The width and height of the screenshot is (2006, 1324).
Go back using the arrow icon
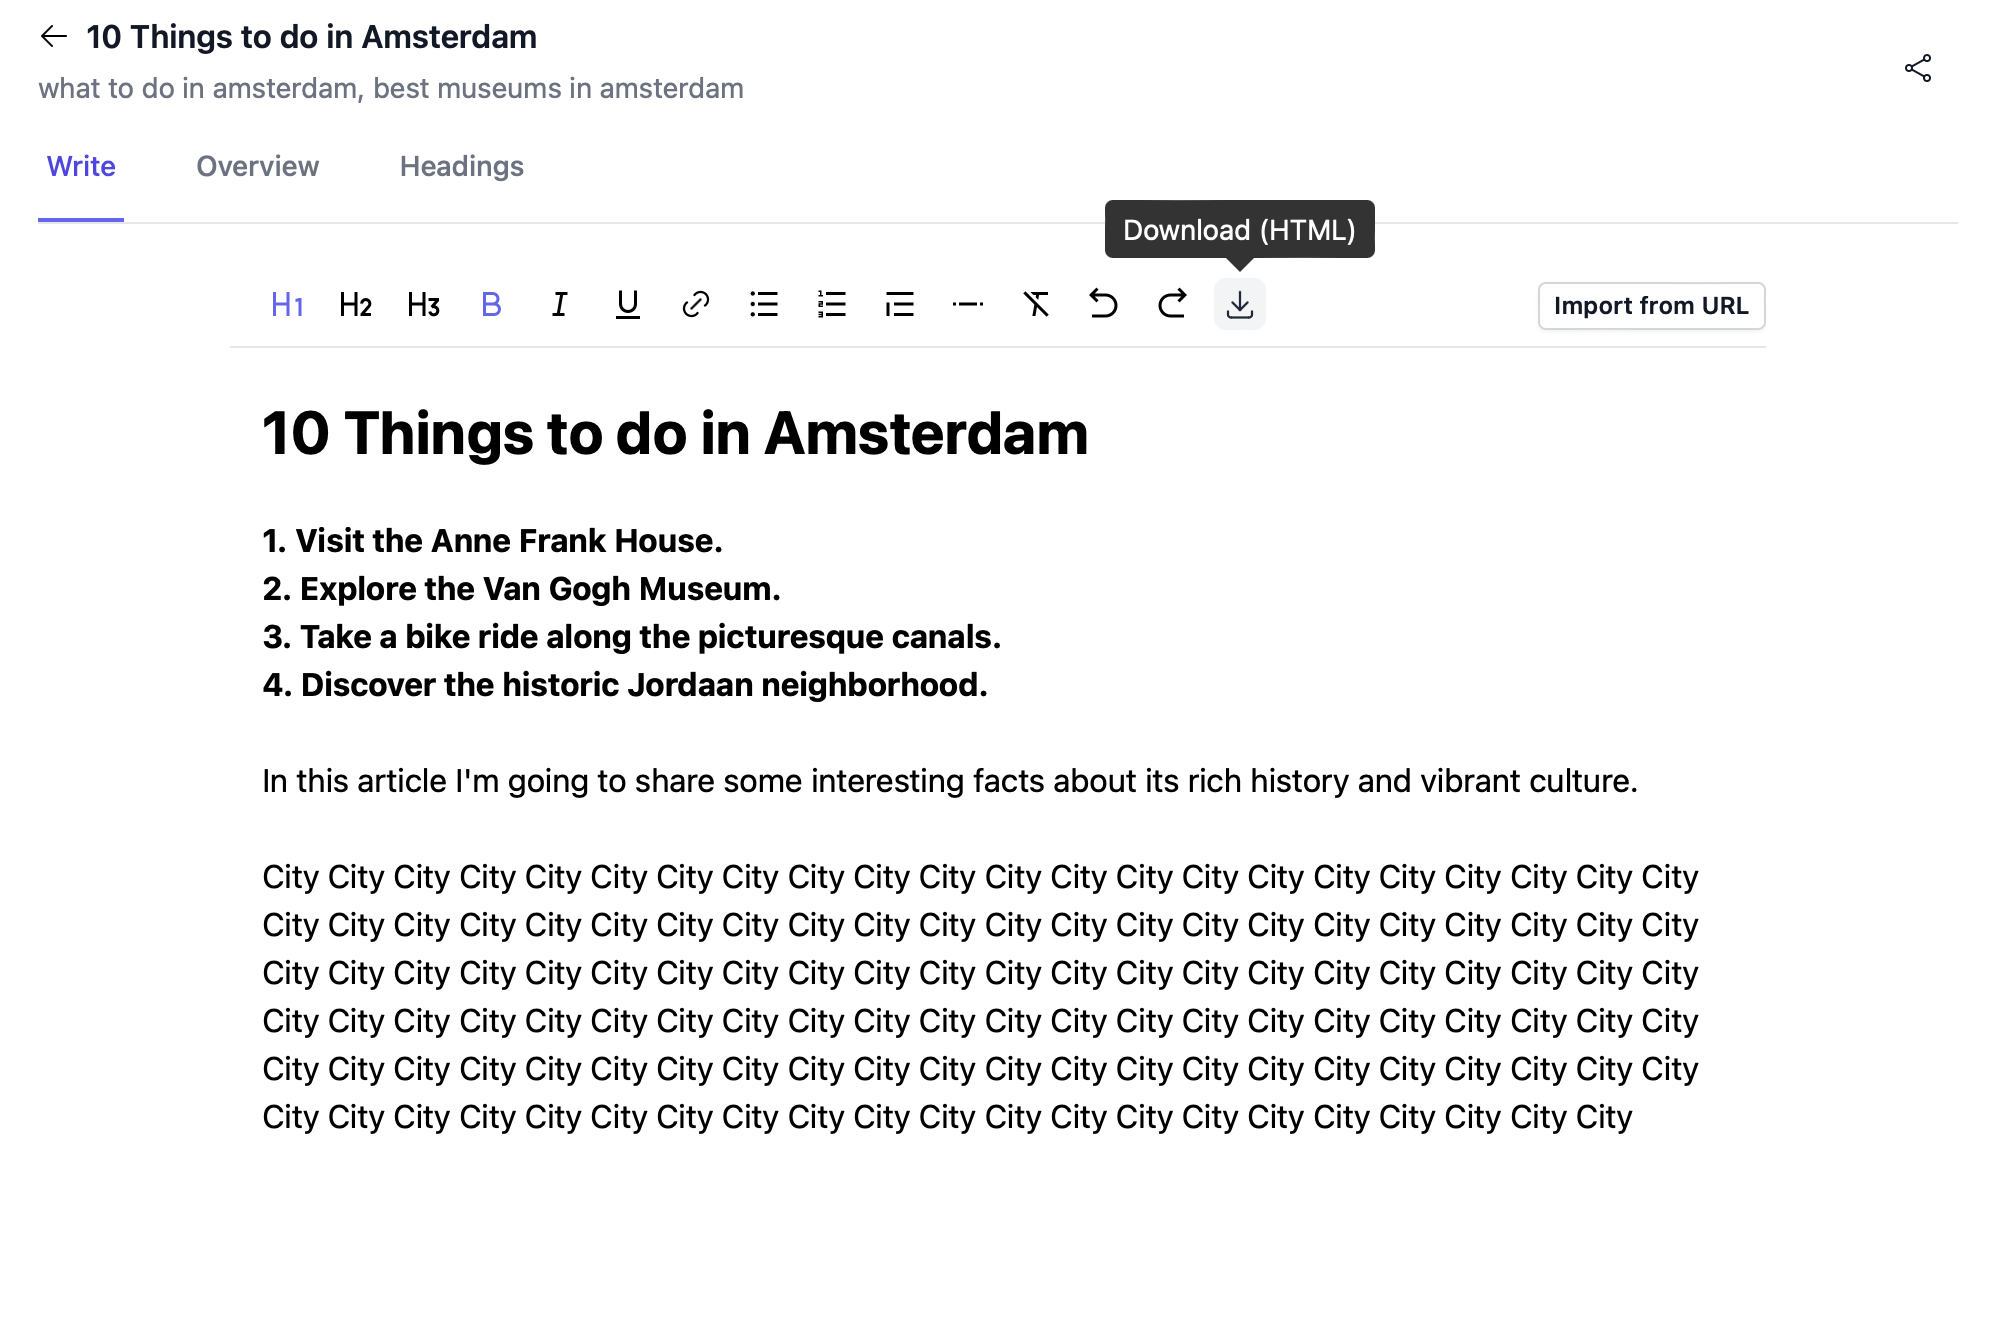(x=53, y=37)
